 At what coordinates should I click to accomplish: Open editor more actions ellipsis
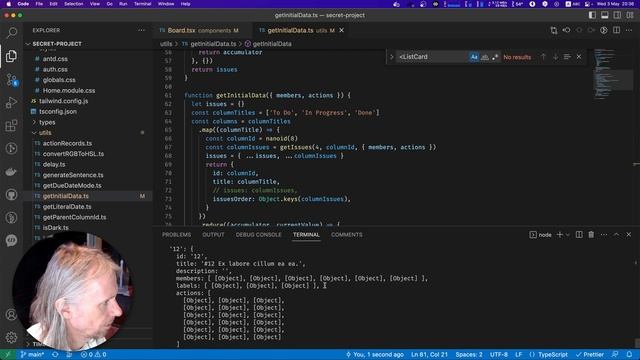point(629,30)
